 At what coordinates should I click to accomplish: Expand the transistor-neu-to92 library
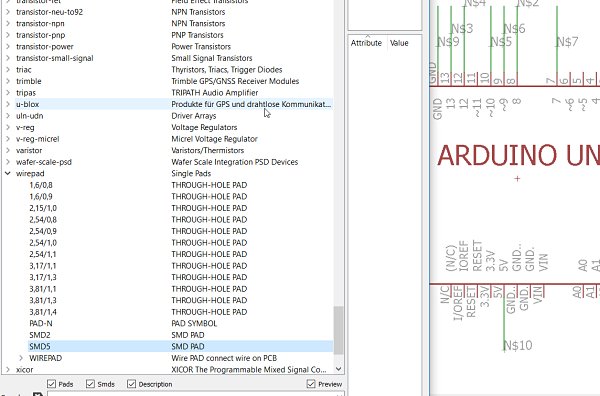8,12
